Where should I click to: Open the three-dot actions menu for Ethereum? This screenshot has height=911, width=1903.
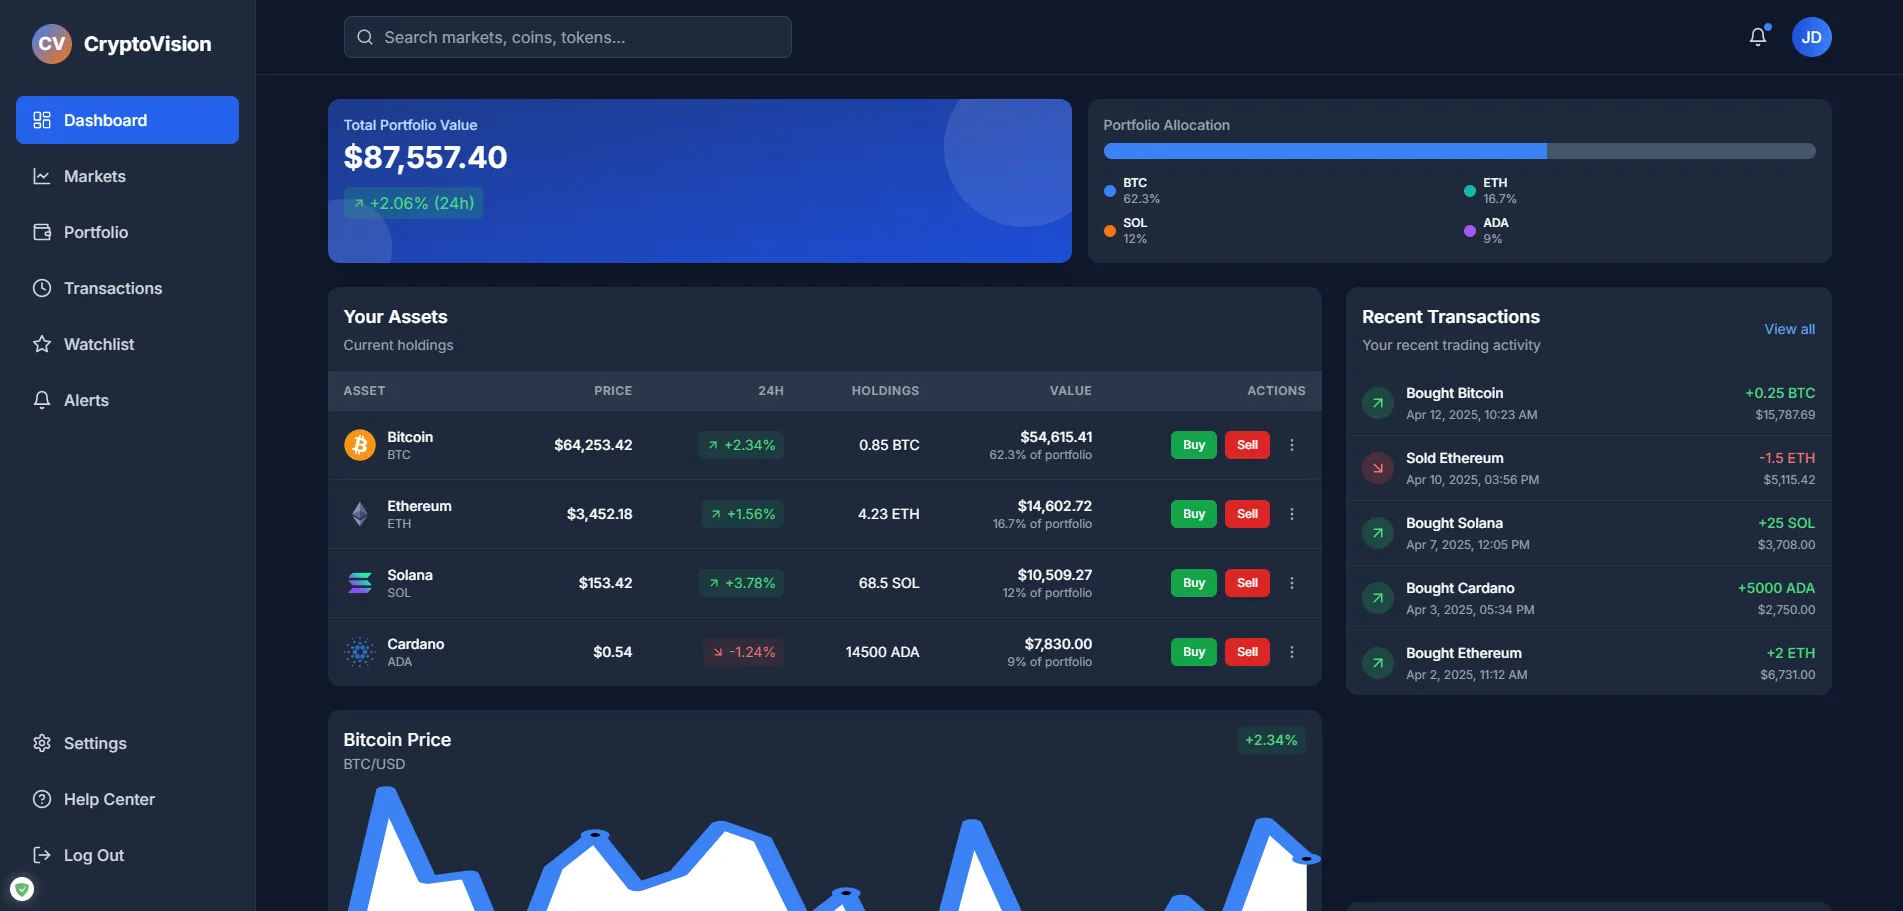1292,513
